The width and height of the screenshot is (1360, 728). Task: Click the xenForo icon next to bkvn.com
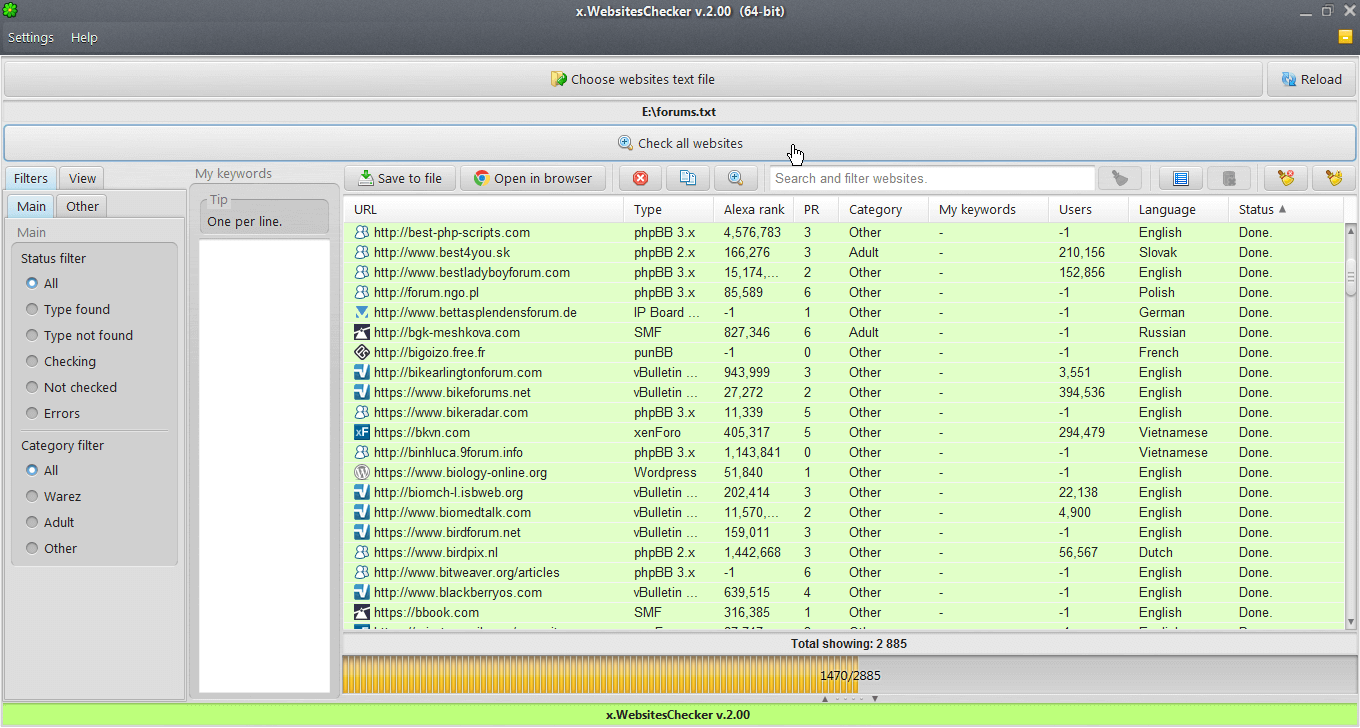(362, 432)
